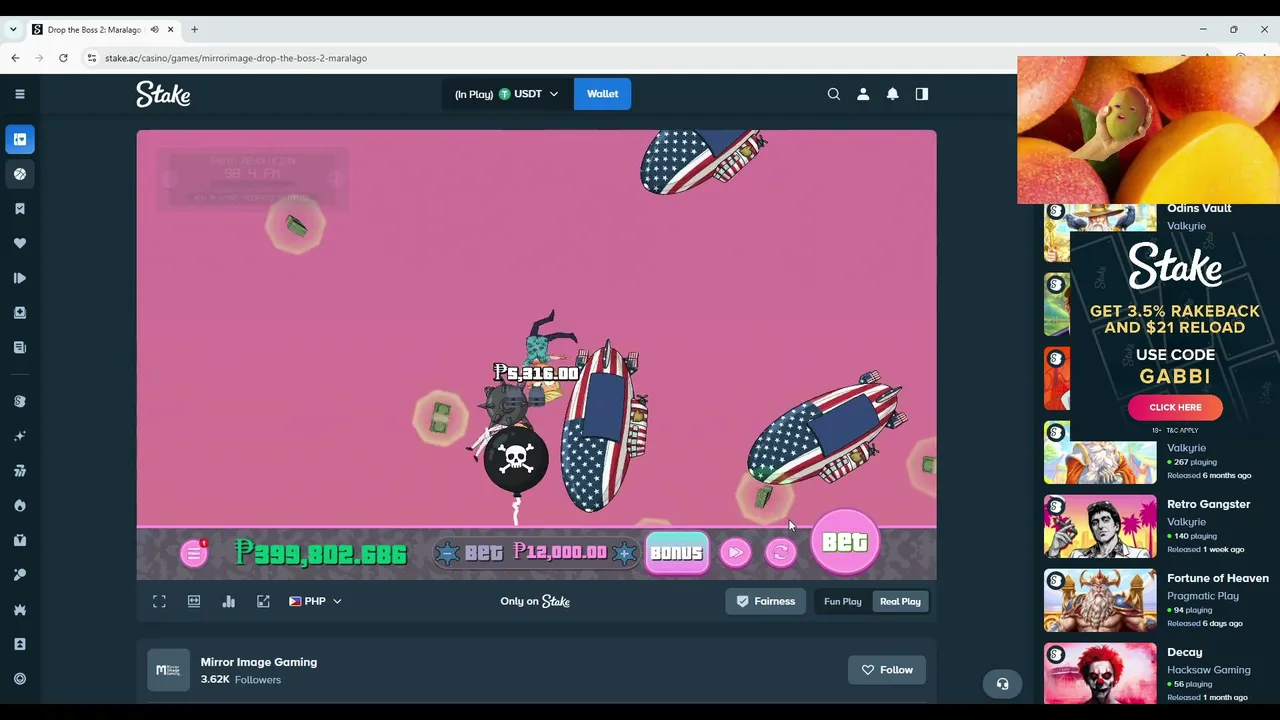Click the gift-box sidebar icon
The height and width of the screenshot is (720, 1280).
[x=19, y=540]
